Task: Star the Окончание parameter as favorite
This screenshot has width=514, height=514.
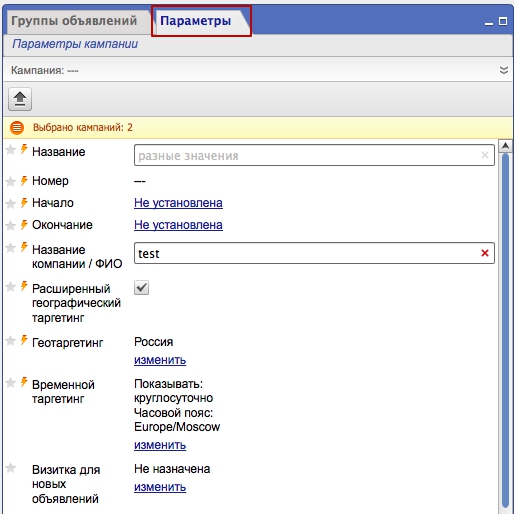Action: coord(11,226)
